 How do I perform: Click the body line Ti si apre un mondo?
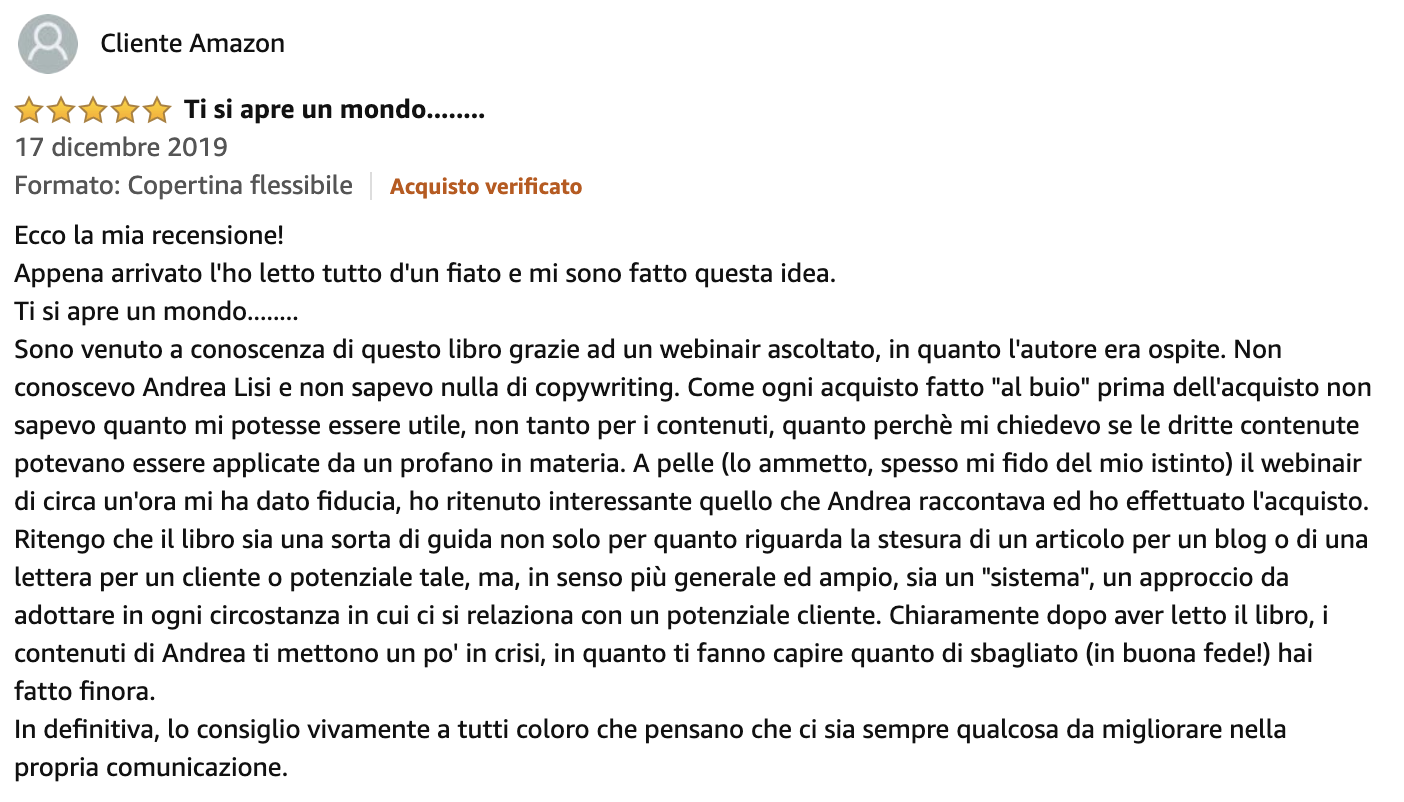coord(157,312)
